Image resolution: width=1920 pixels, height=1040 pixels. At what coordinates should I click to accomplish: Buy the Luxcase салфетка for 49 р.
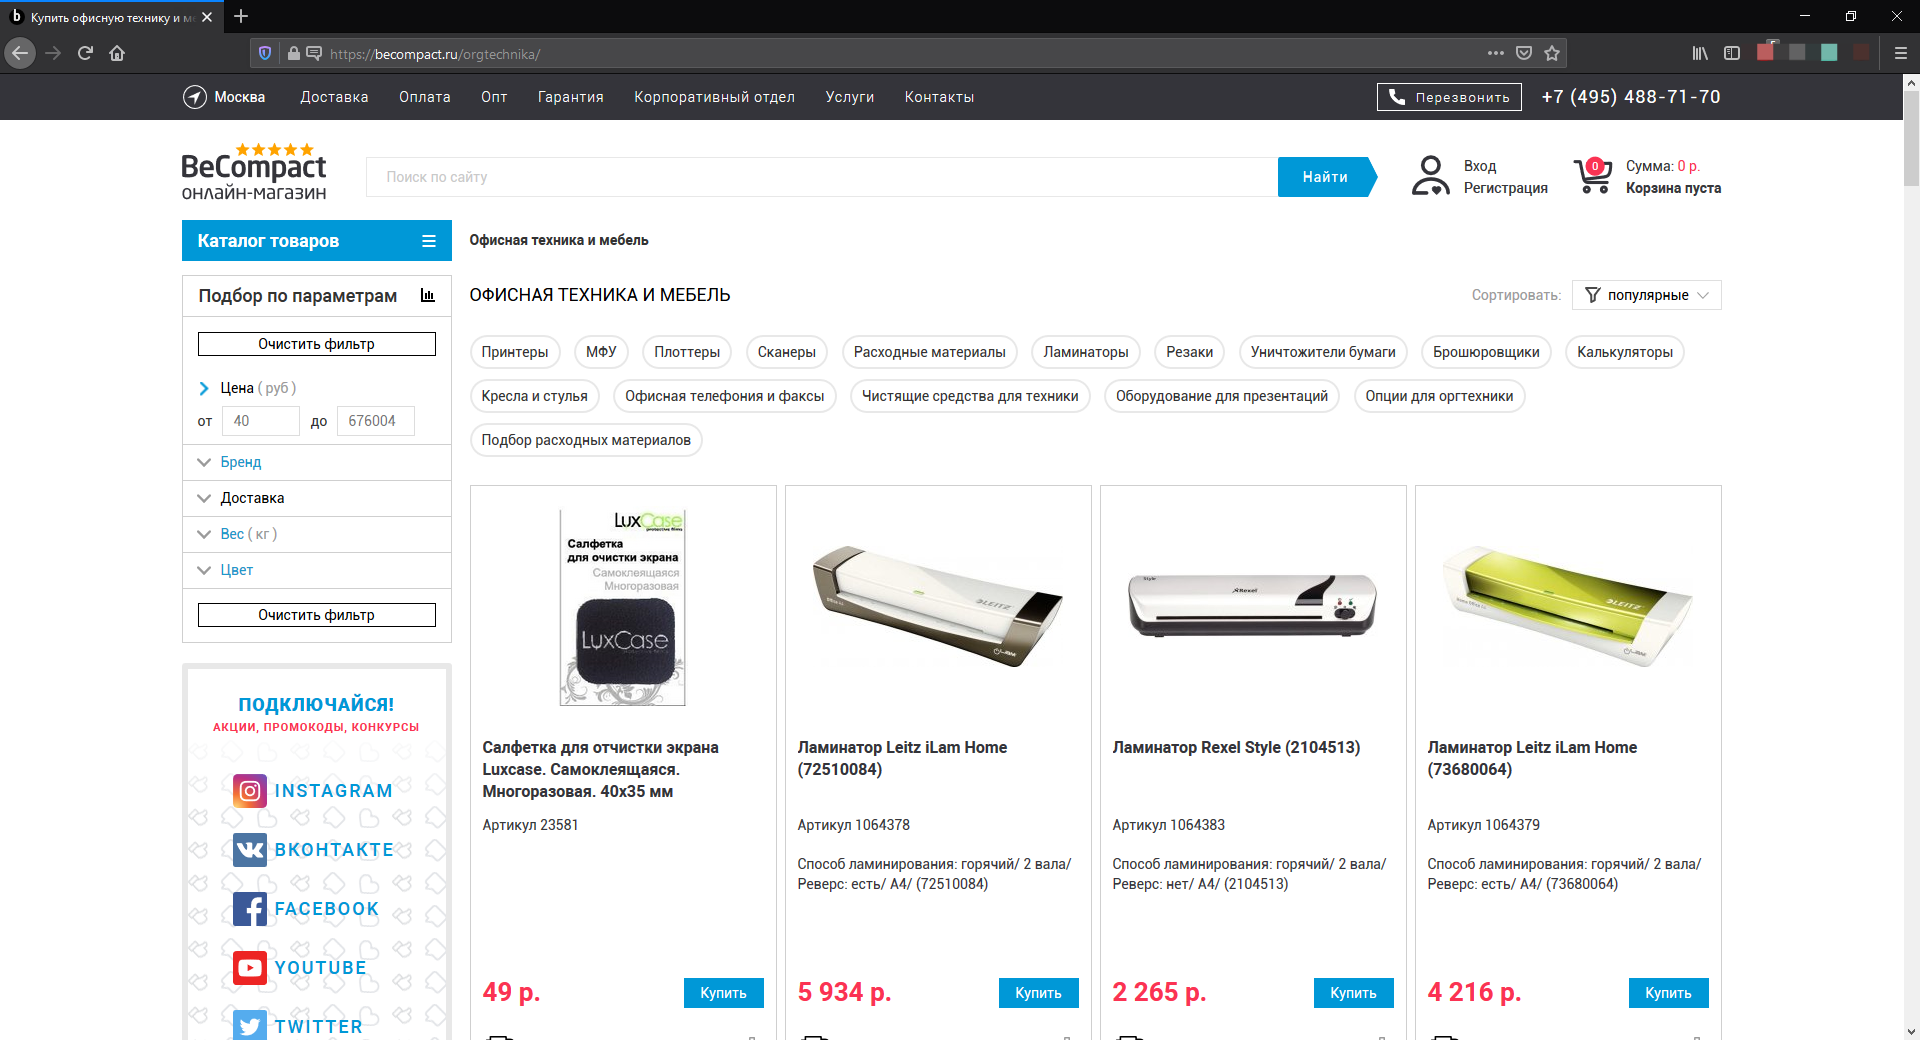pos(724,993)
